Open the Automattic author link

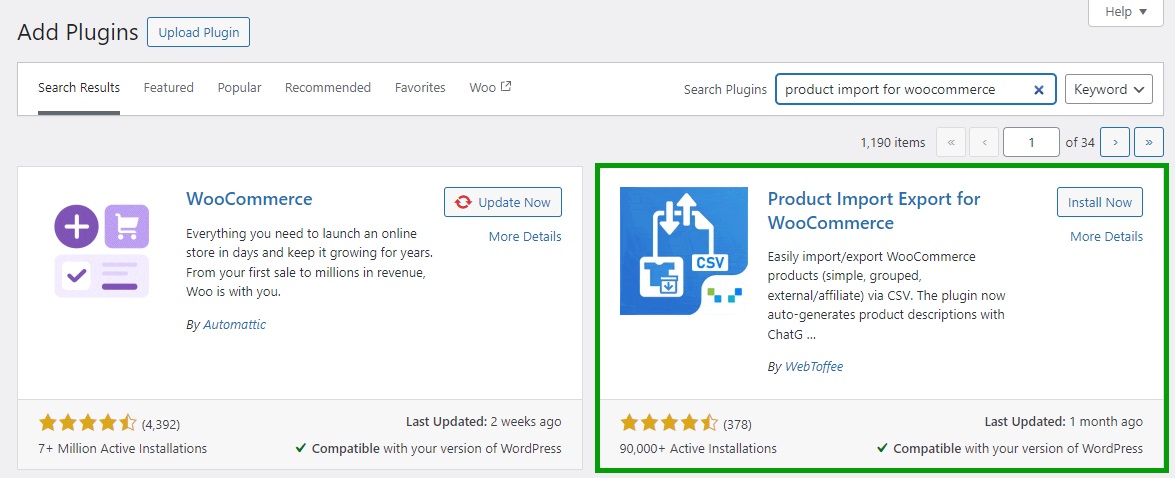pos(235,324)
